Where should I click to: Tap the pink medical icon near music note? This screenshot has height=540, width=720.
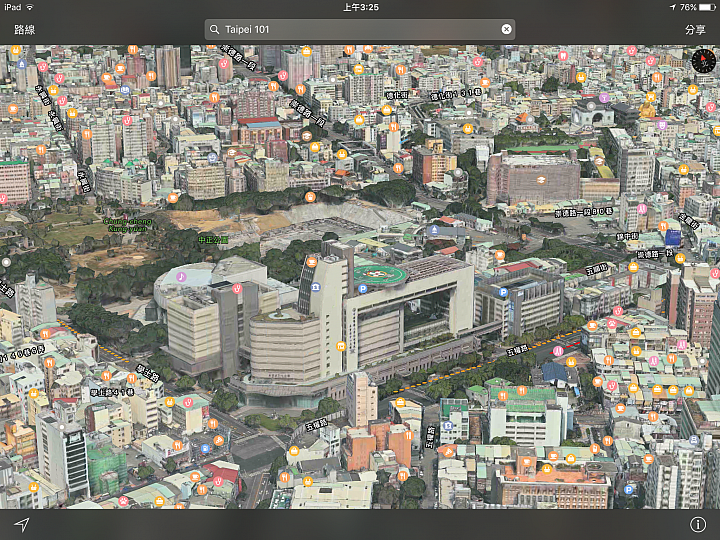tap(237, 289)
